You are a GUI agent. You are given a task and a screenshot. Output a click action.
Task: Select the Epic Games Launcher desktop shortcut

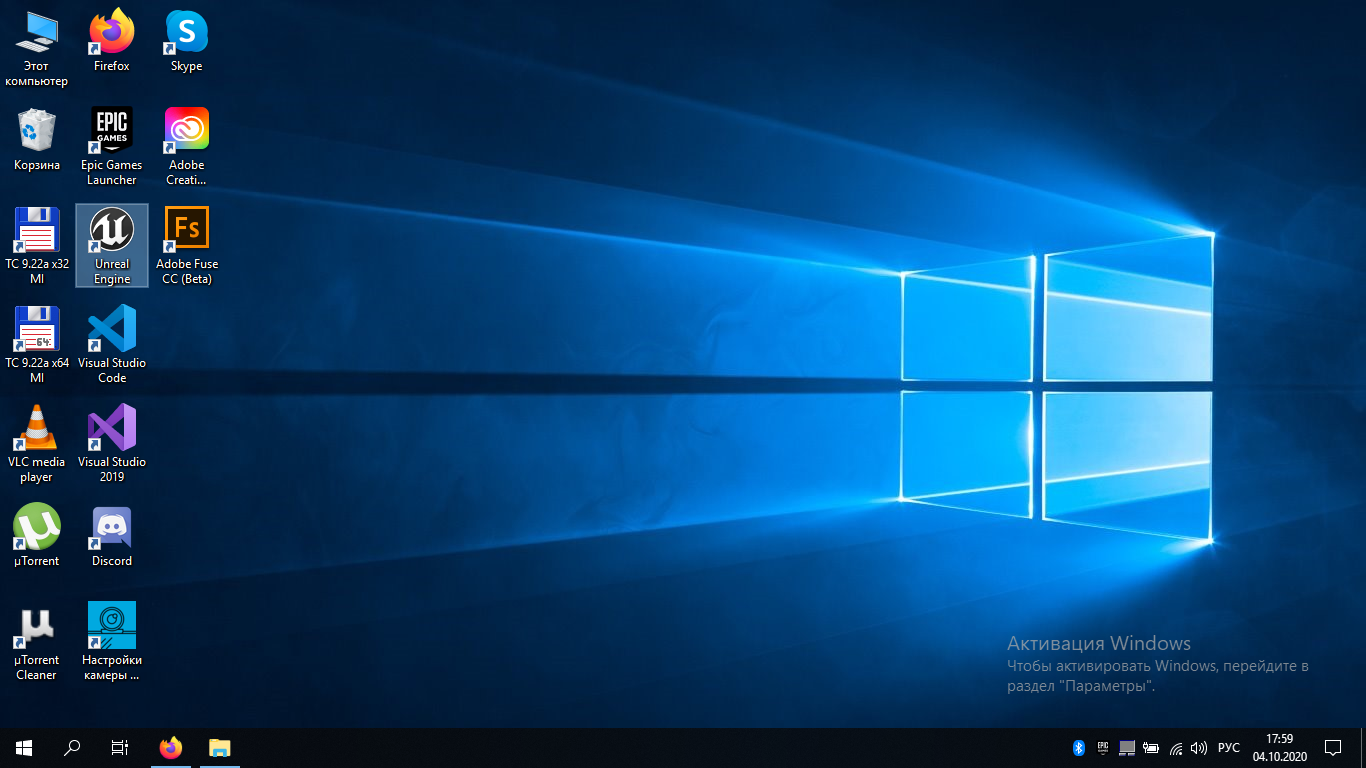click(x=112, y=147)
